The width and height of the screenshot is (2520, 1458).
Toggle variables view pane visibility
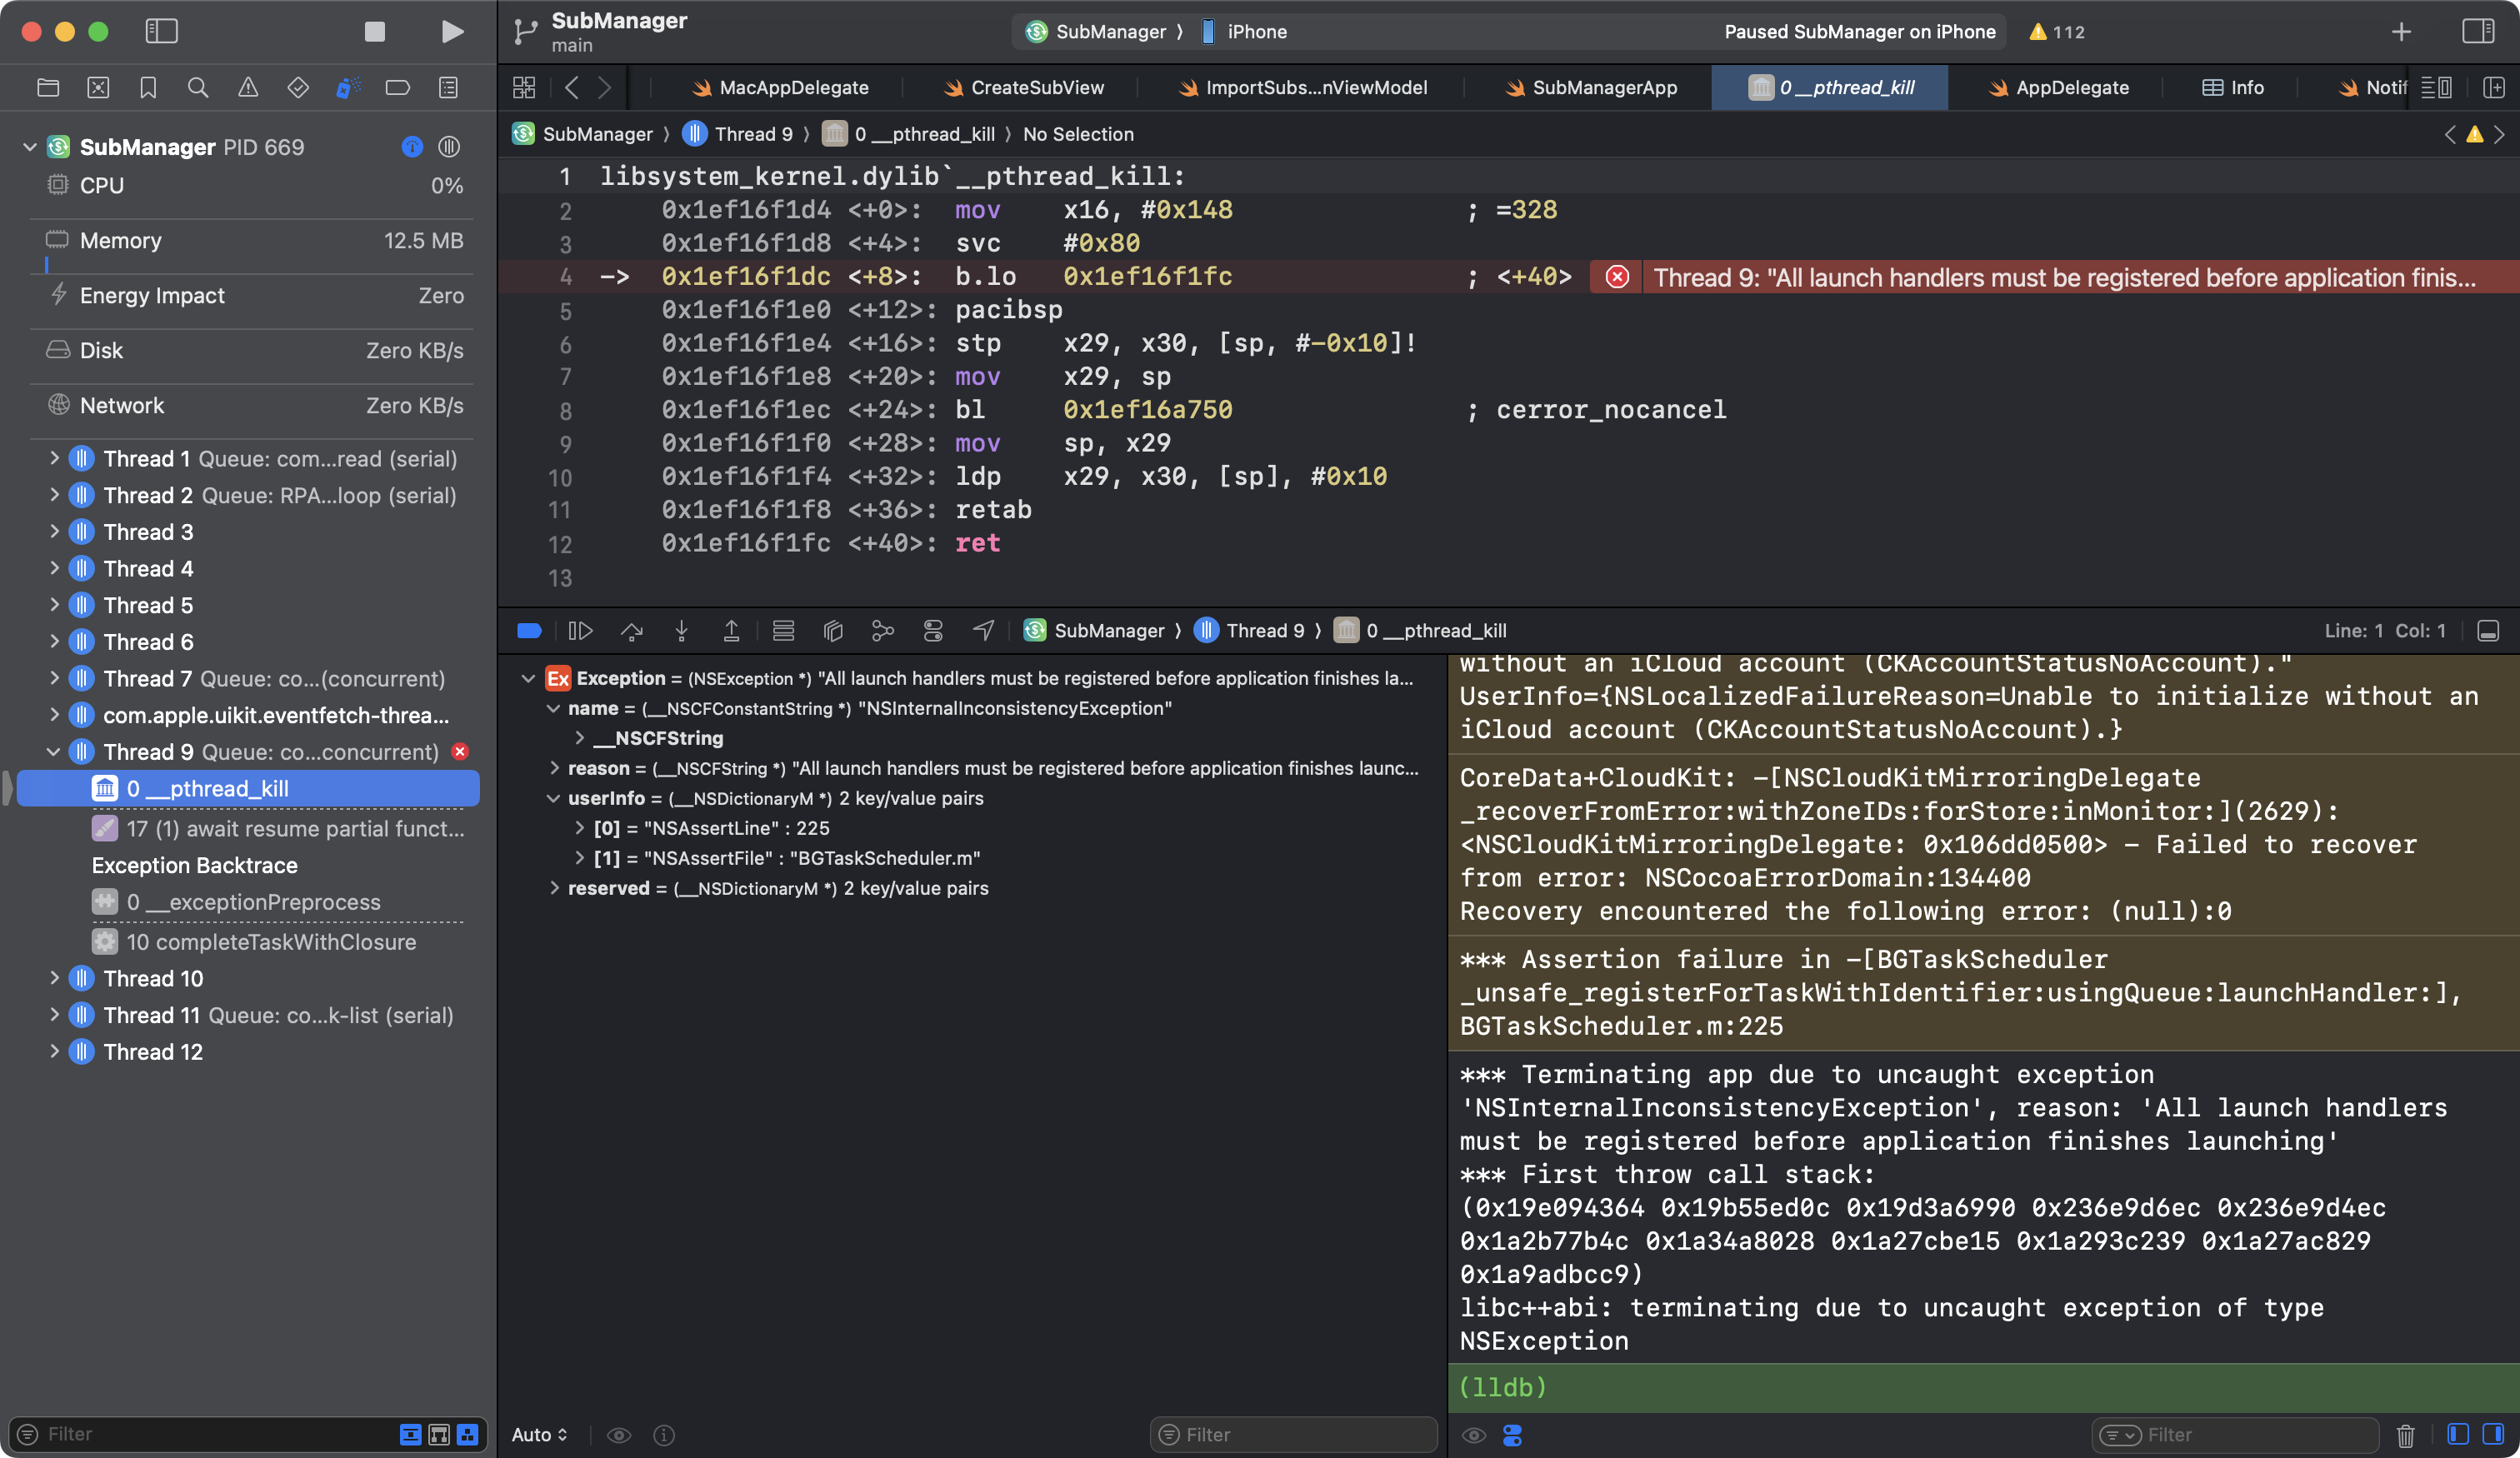pos(2458,1435)
